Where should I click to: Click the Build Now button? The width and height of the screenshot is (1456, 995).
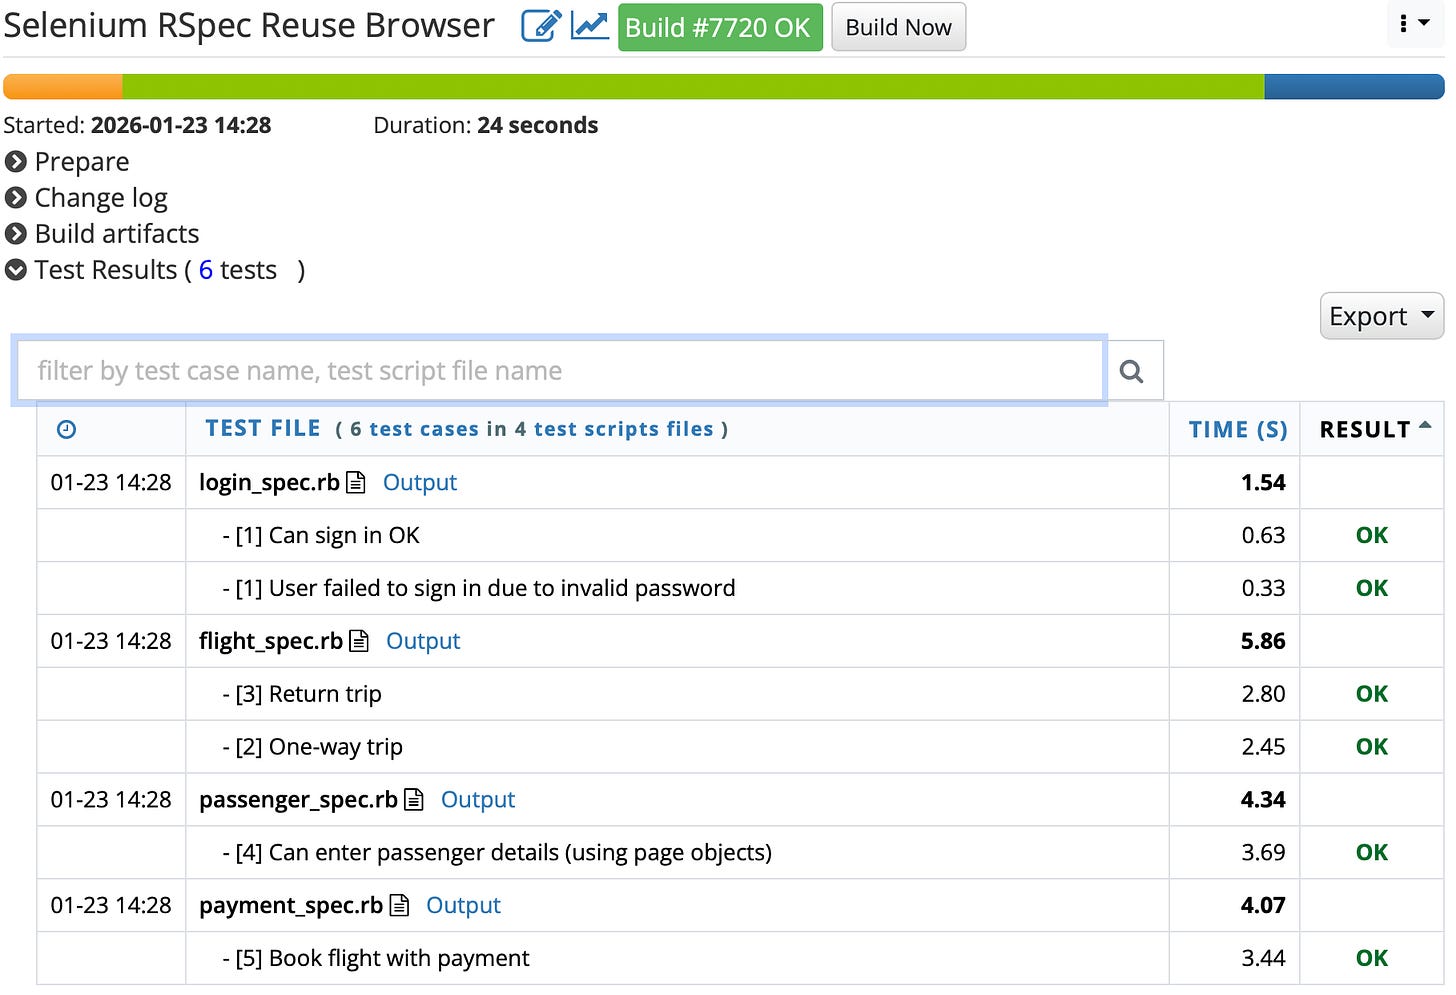point(898,27)
